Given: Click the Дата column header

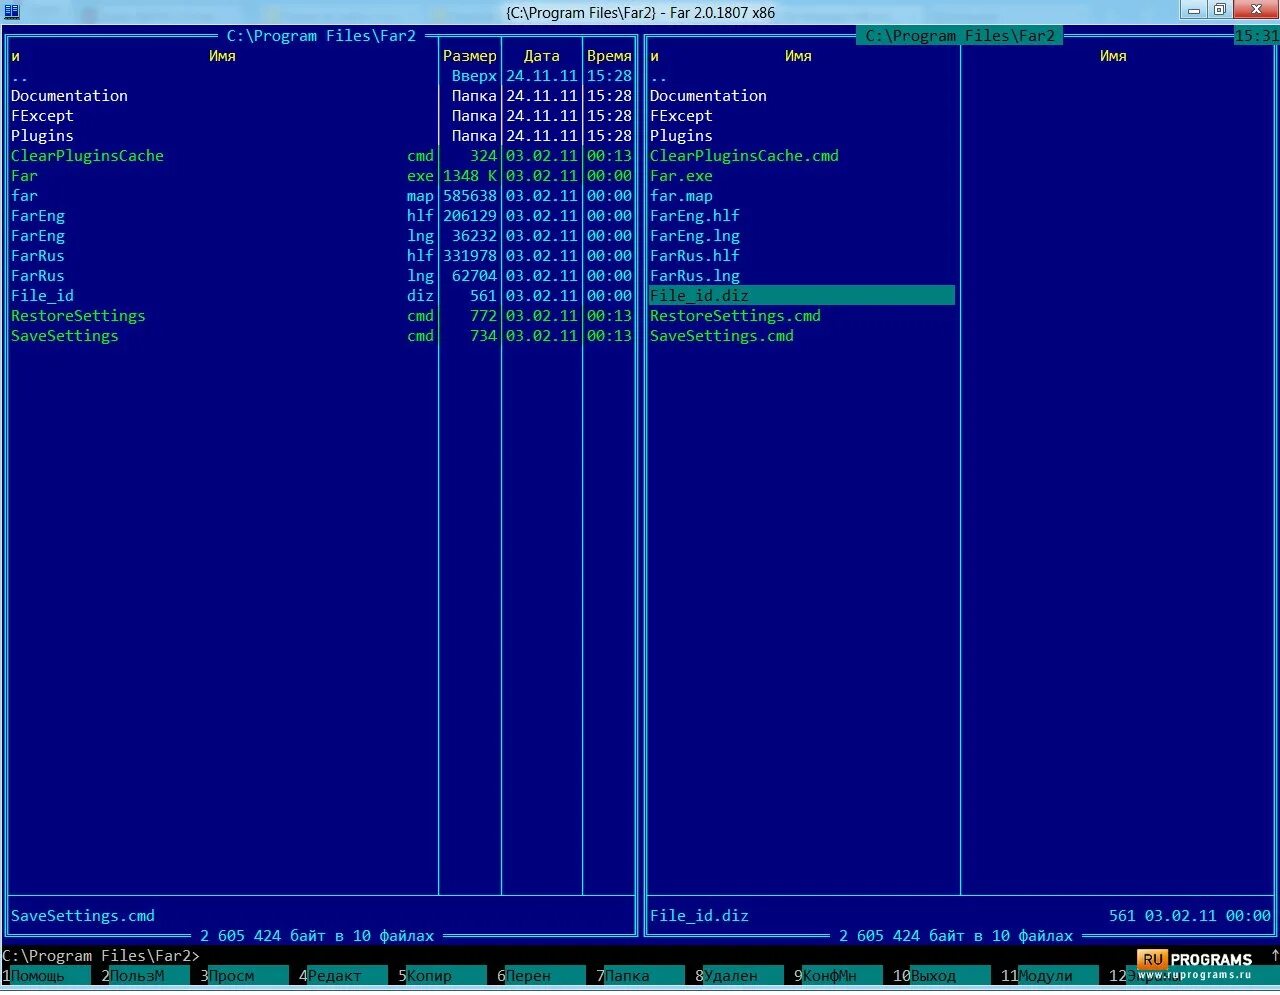Looking at the screenshot, I should [541, 56].
